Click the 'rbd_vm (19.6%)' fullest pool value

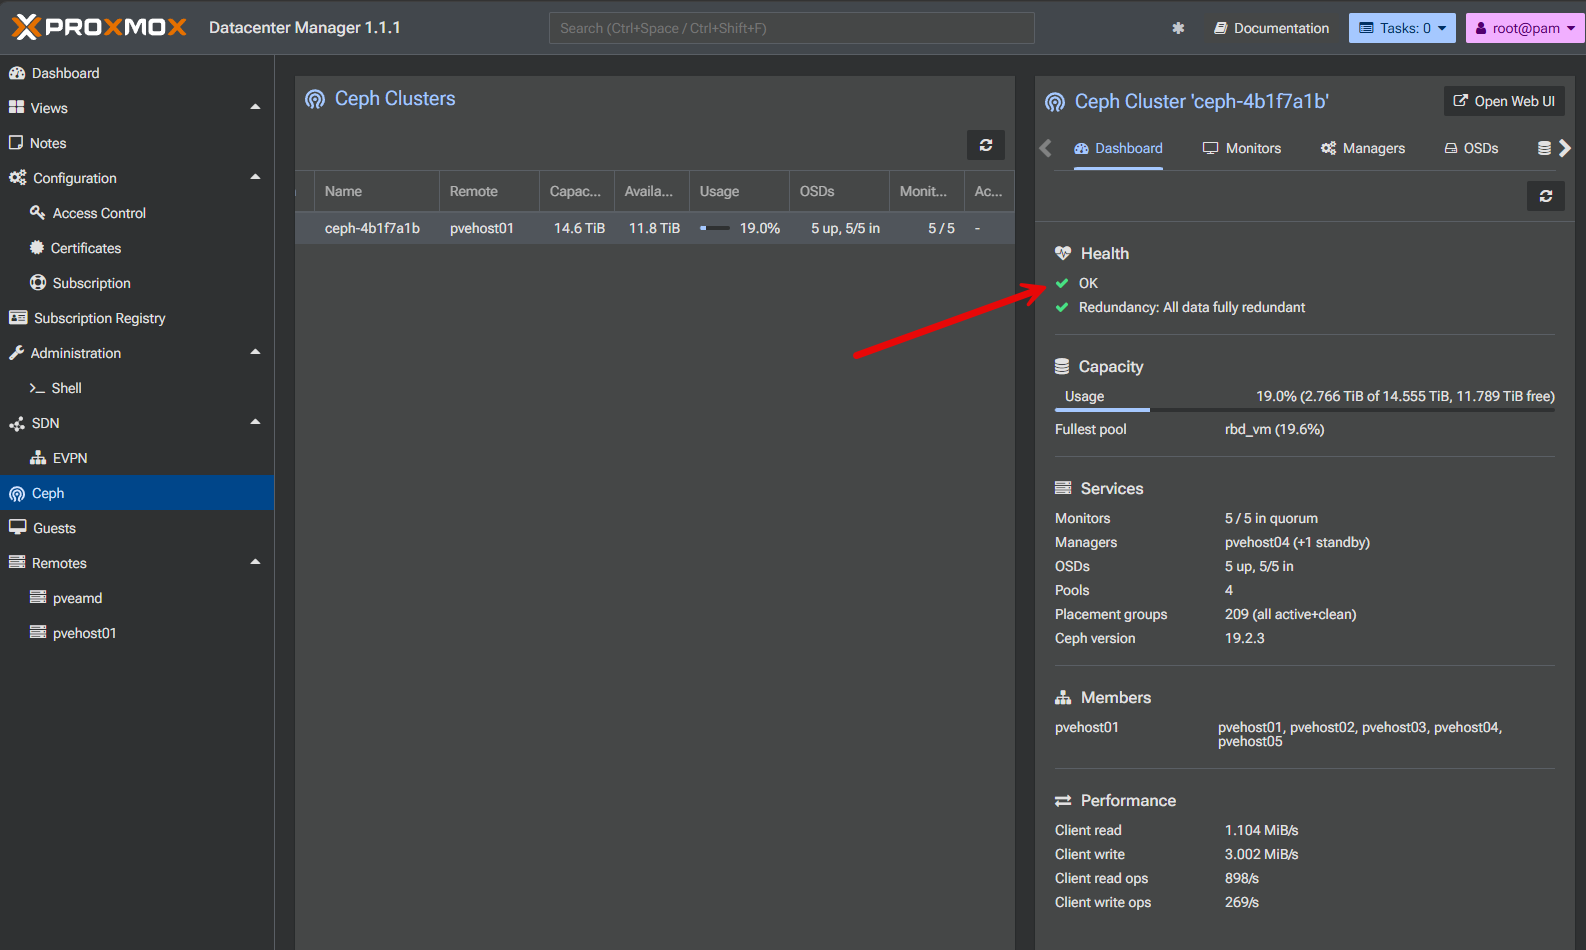[1274, 429]
